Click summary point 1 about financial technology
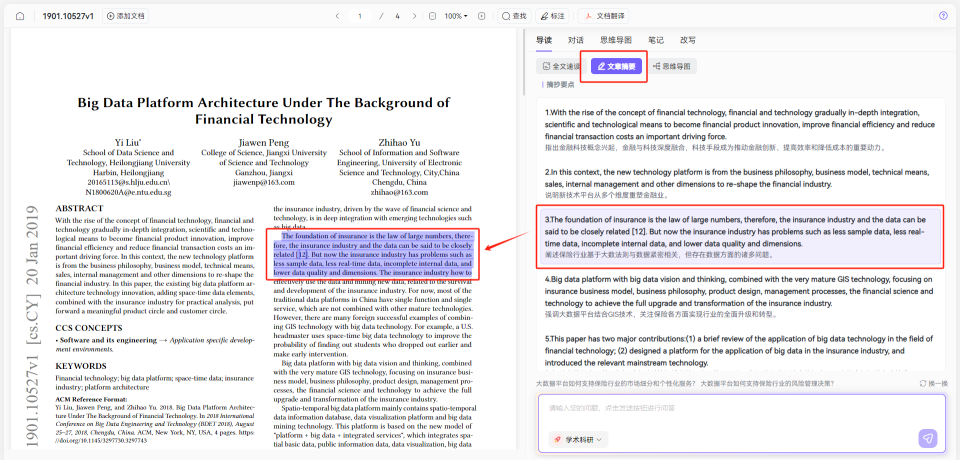 tap(740, 130)
